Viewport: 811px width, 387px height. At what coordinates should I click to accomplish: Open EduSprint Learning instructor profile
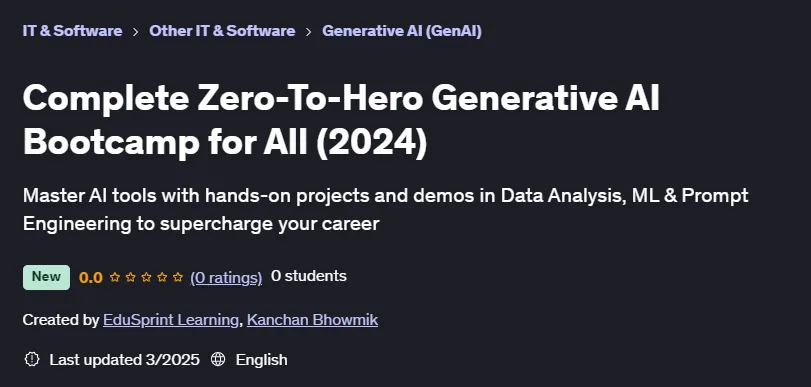171,320
